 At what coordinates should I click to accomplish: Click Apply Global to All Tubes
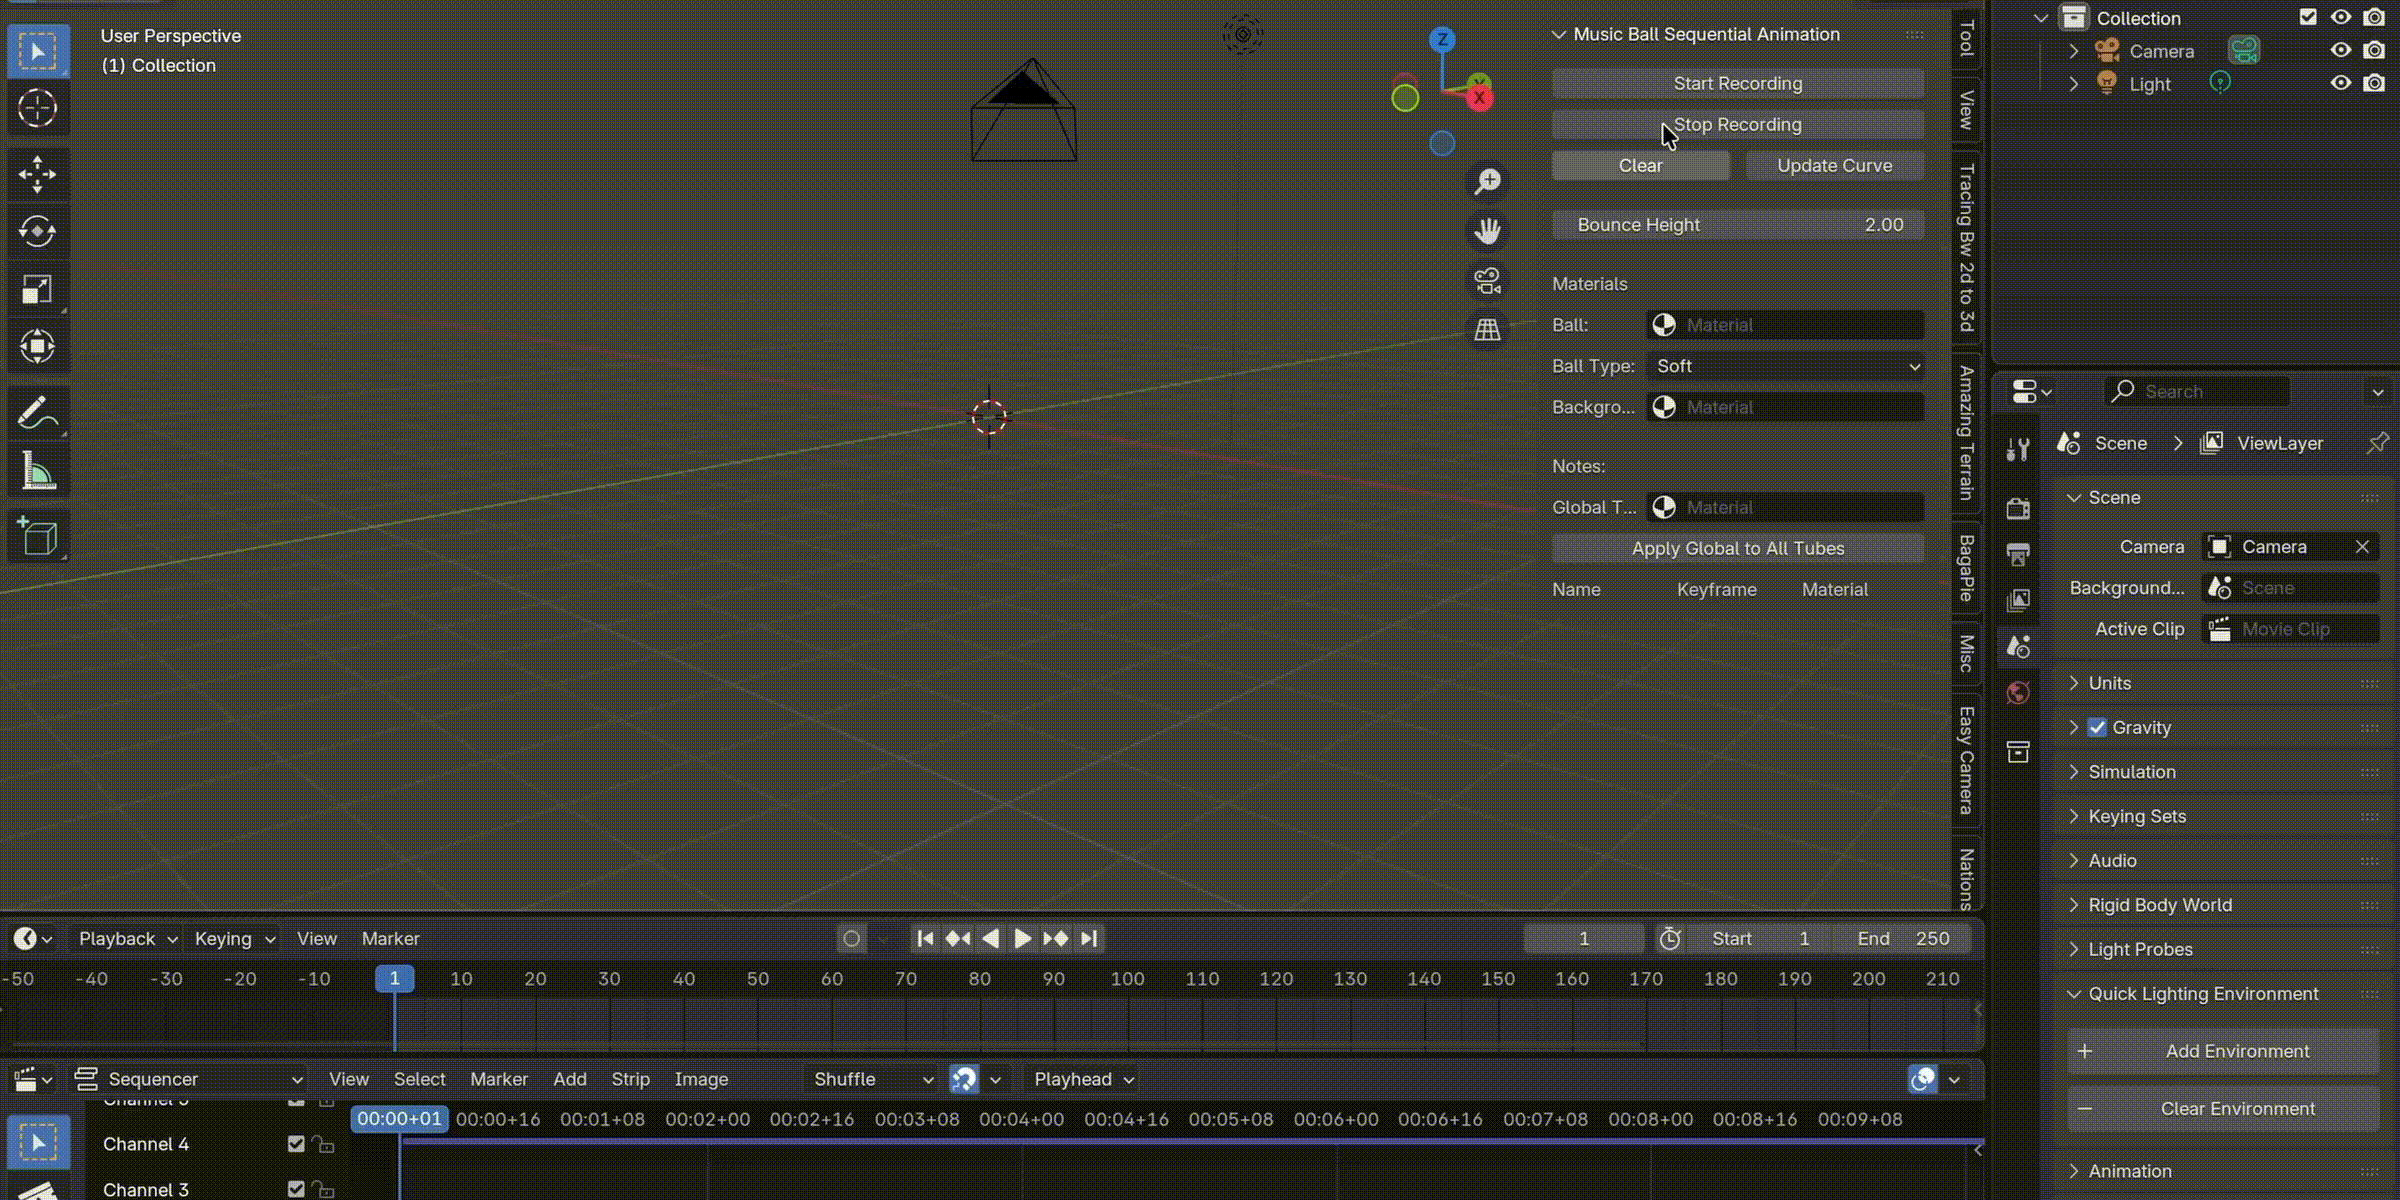coord(1737,548)
